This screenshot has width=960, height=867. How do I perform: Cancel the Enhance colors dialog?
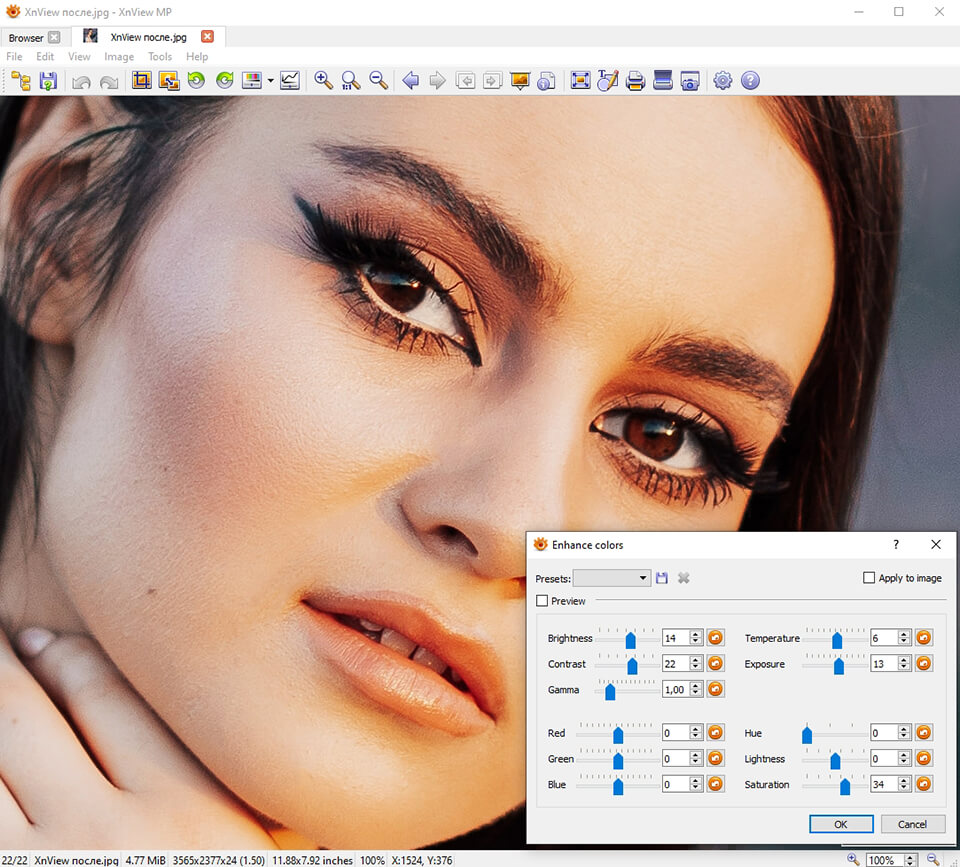[912, 824]
